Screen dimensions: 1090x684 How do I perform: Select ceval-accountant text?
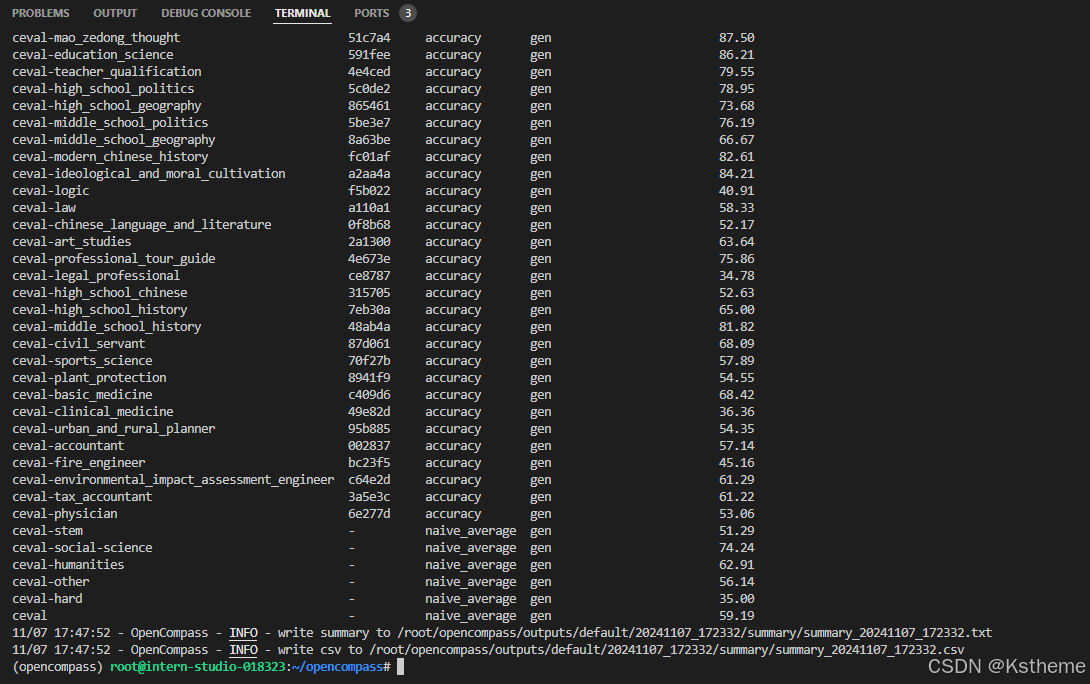[68, 446]
